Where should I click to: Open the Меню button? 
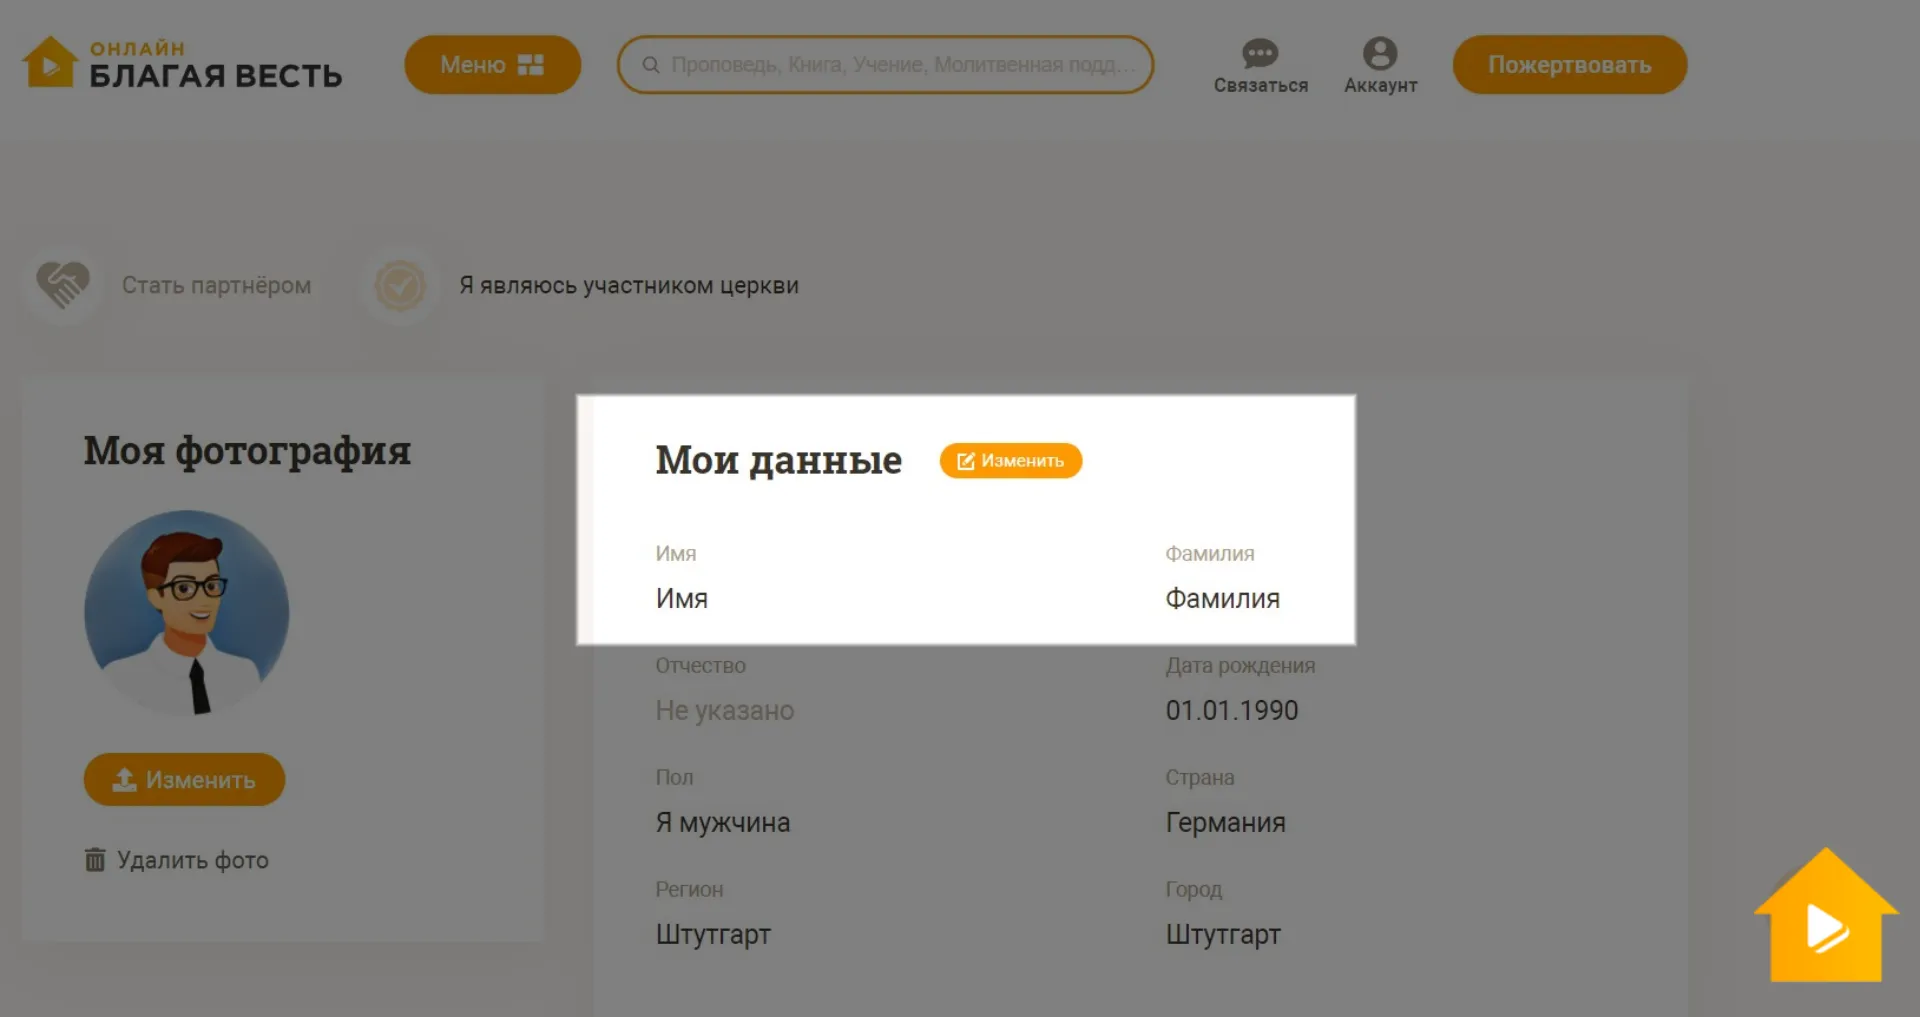click(492, 65)
